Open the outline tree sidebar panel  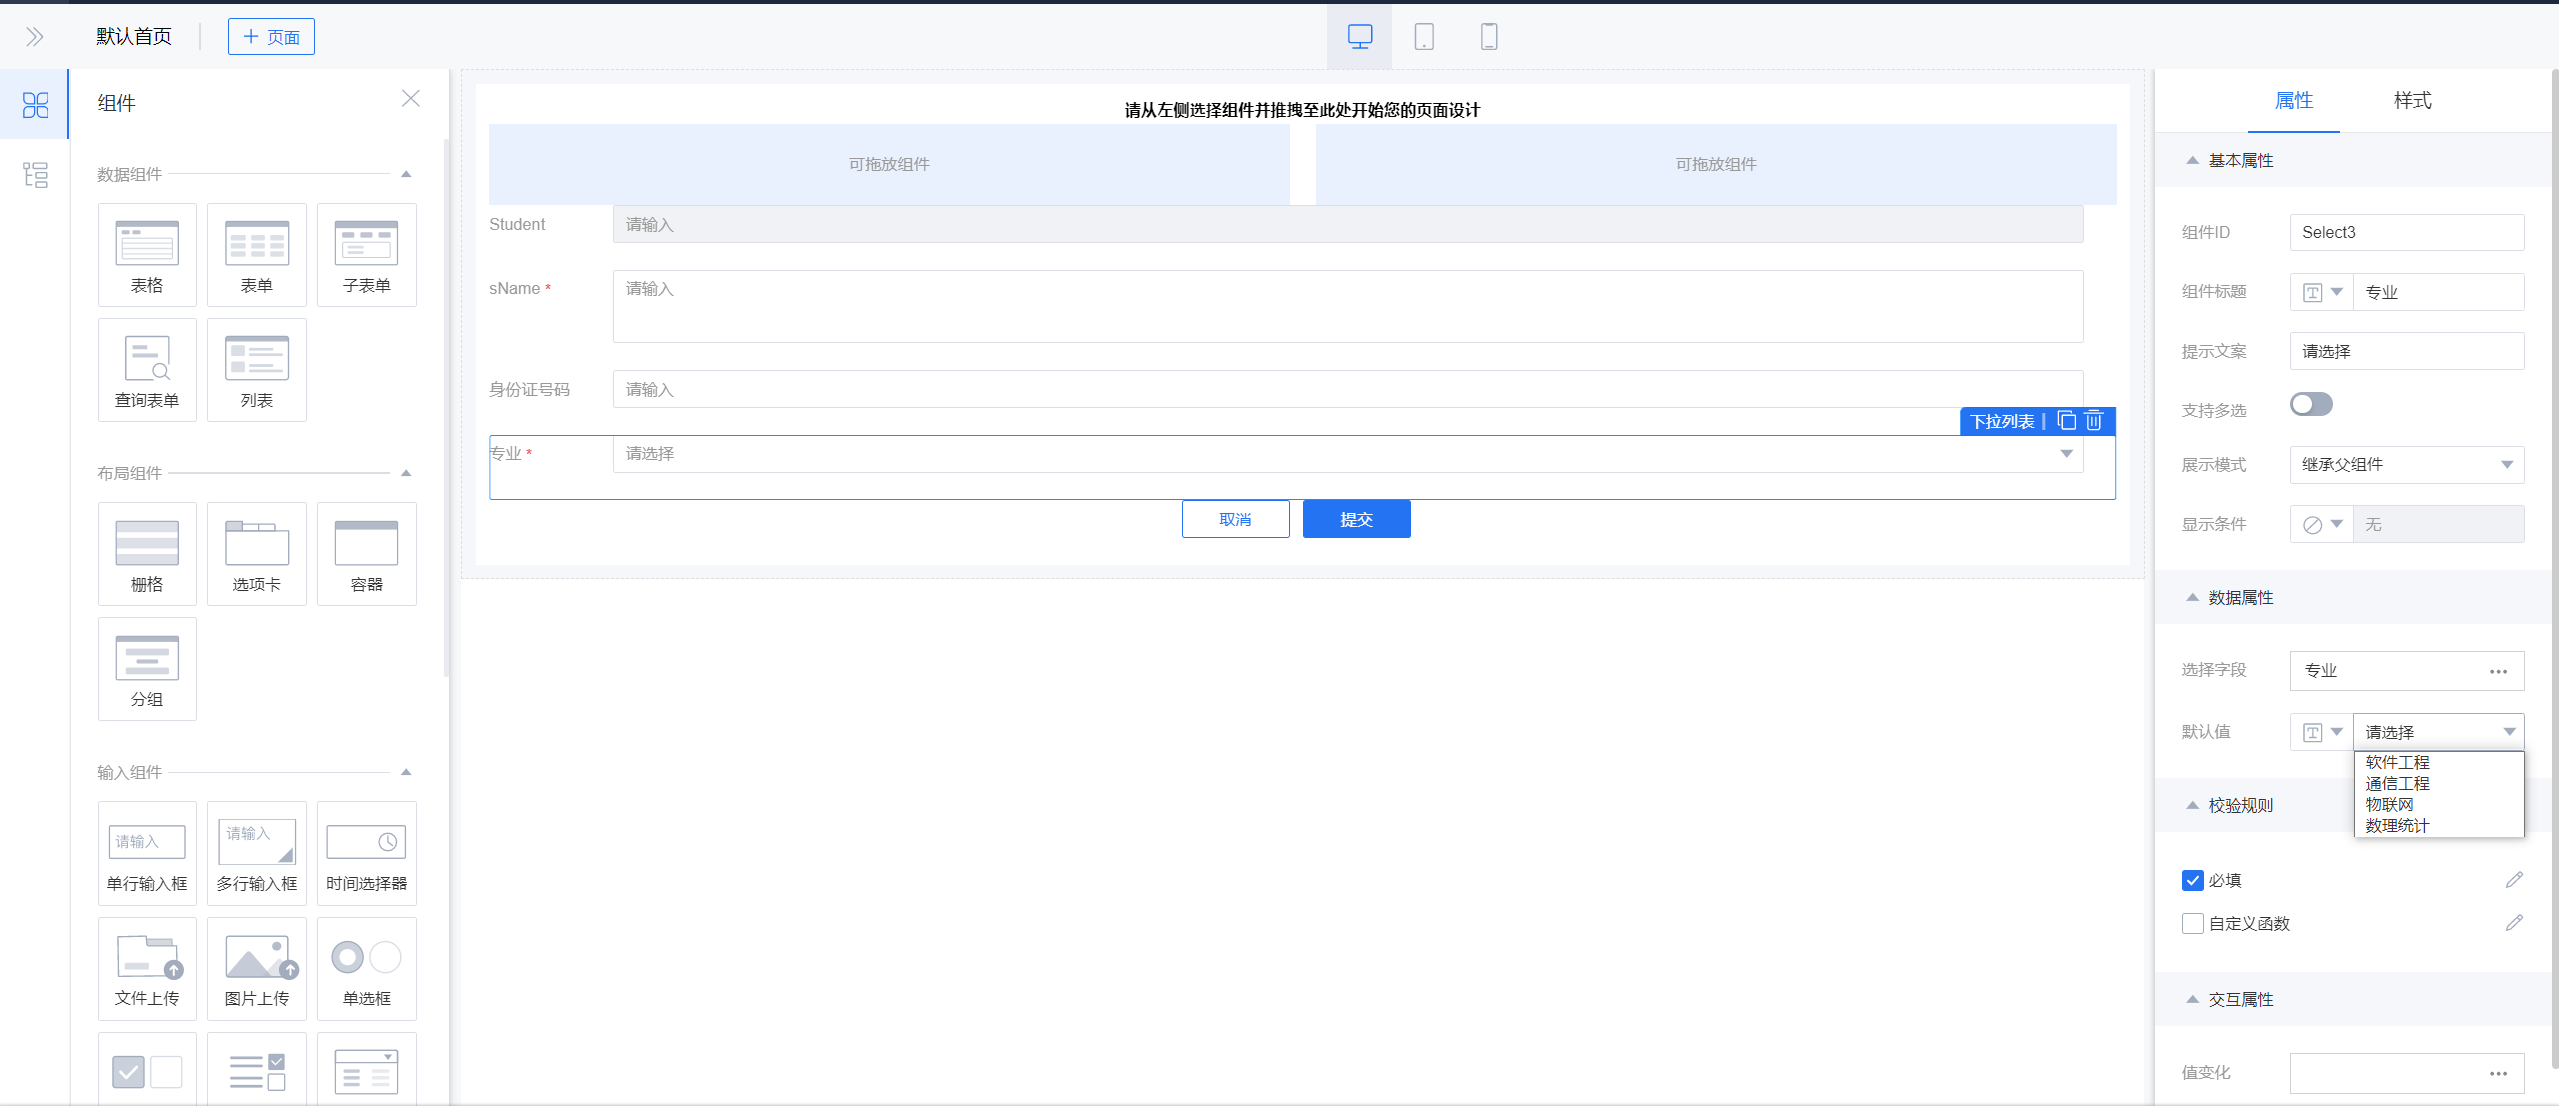[x=35, y=175]
